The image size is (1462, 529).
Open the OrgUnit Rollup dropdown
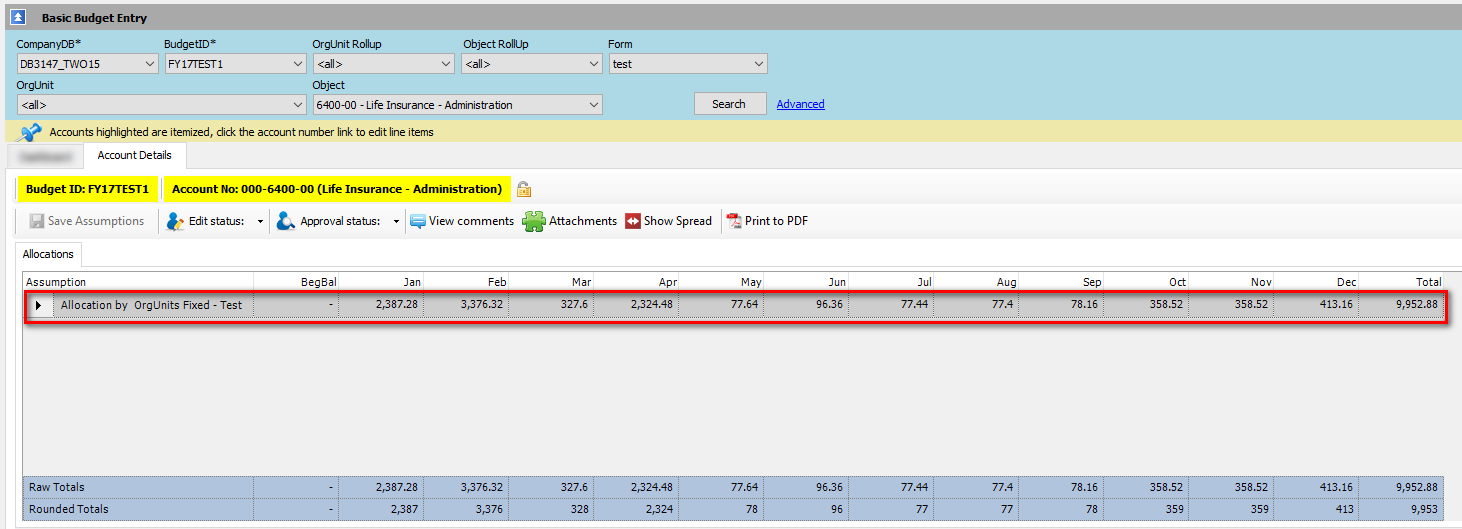click(x=384, y=64)
